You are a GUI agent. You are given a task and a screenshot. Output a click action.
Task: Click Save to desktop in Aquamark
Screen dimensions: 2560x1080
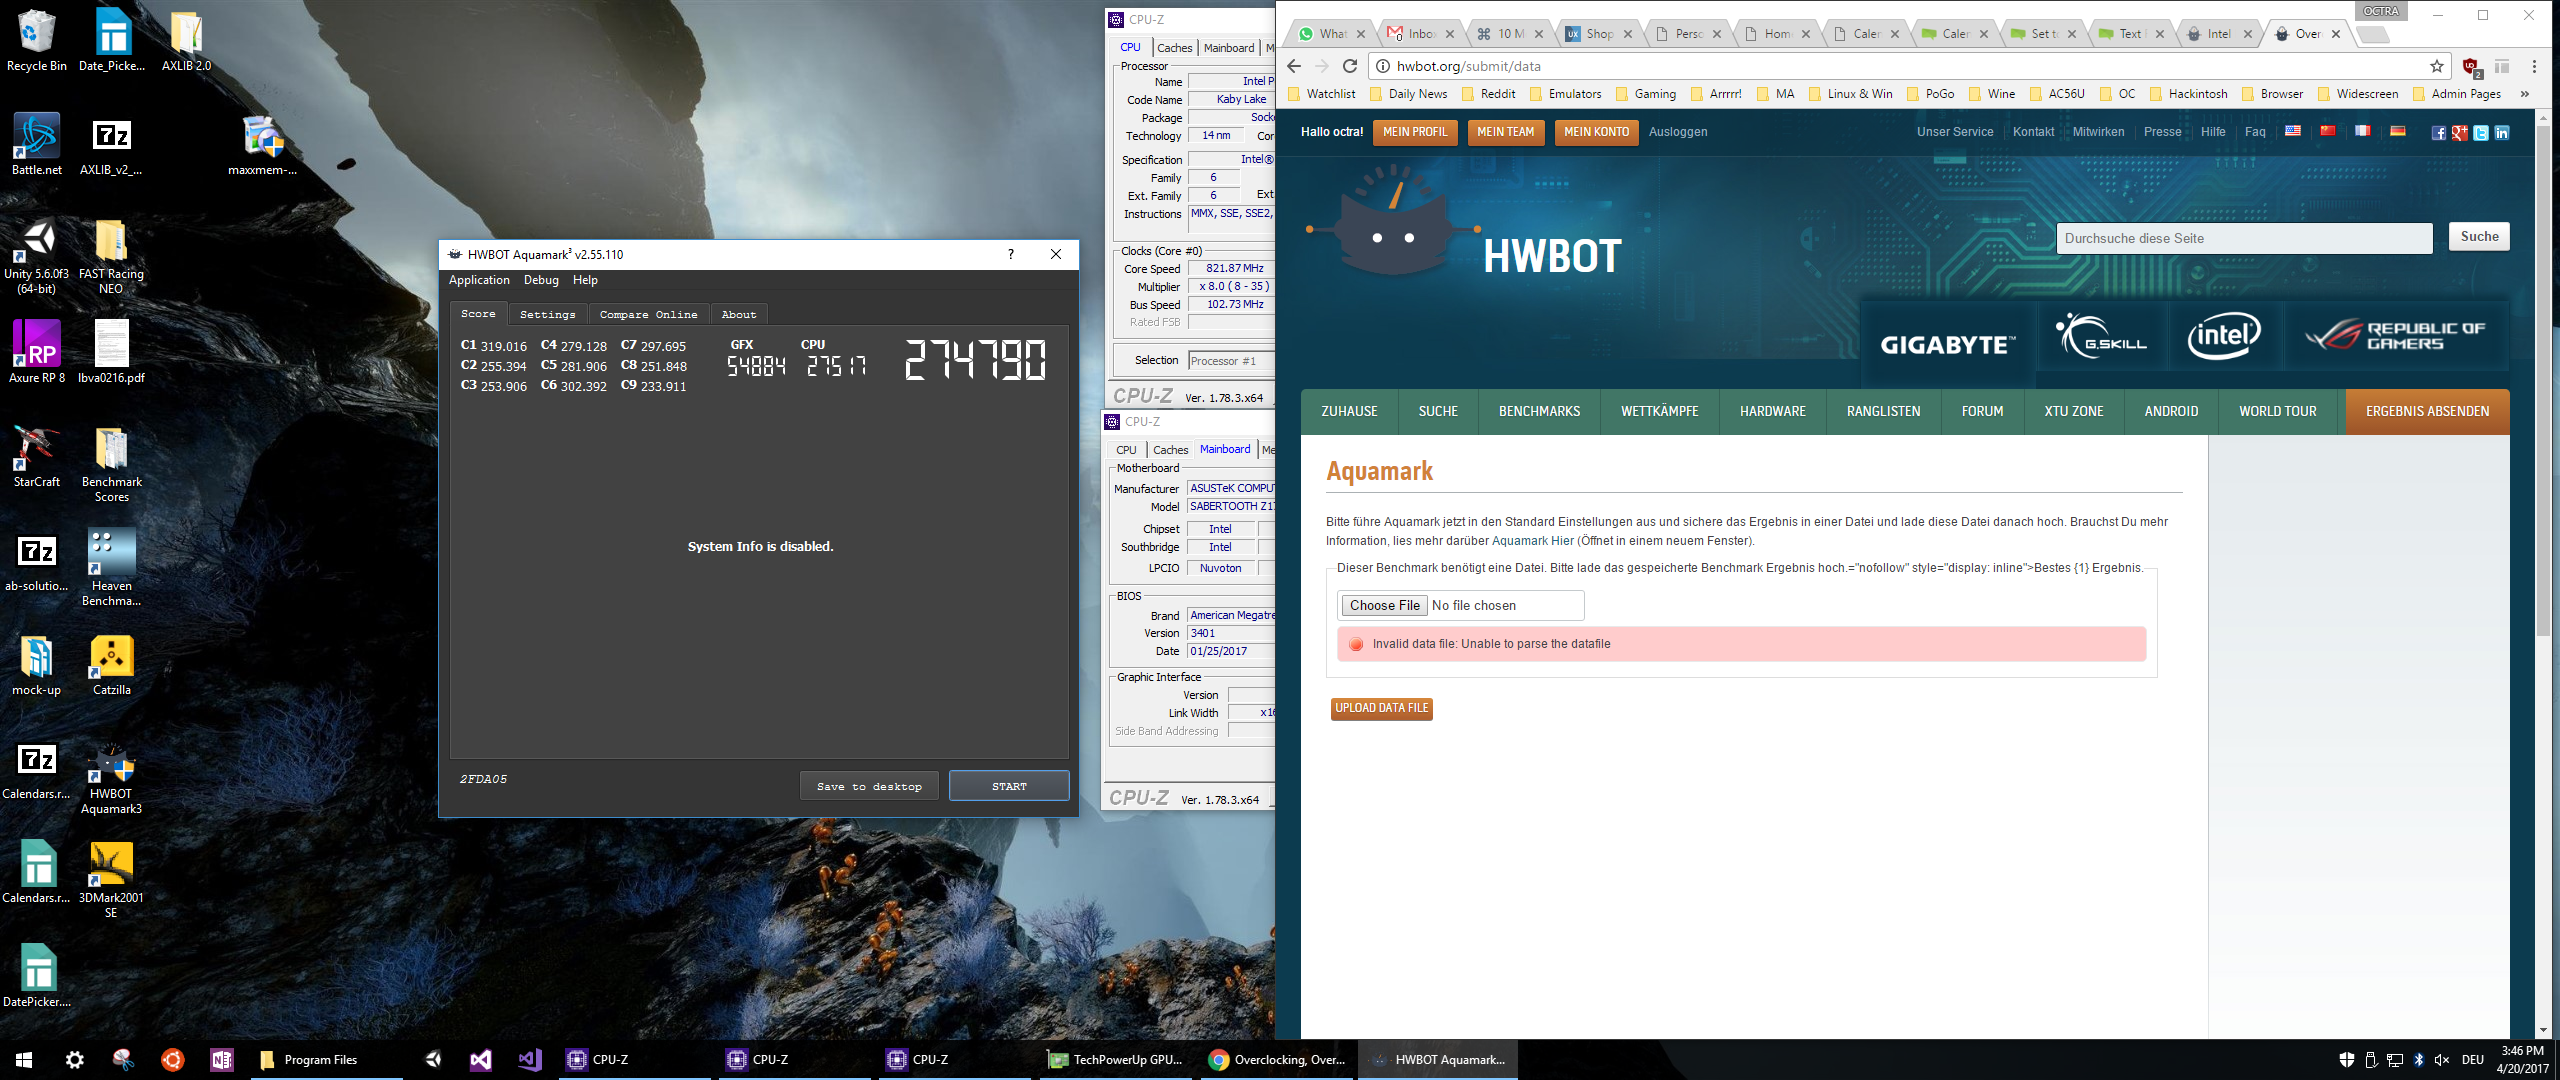click(x=869, y=786)
